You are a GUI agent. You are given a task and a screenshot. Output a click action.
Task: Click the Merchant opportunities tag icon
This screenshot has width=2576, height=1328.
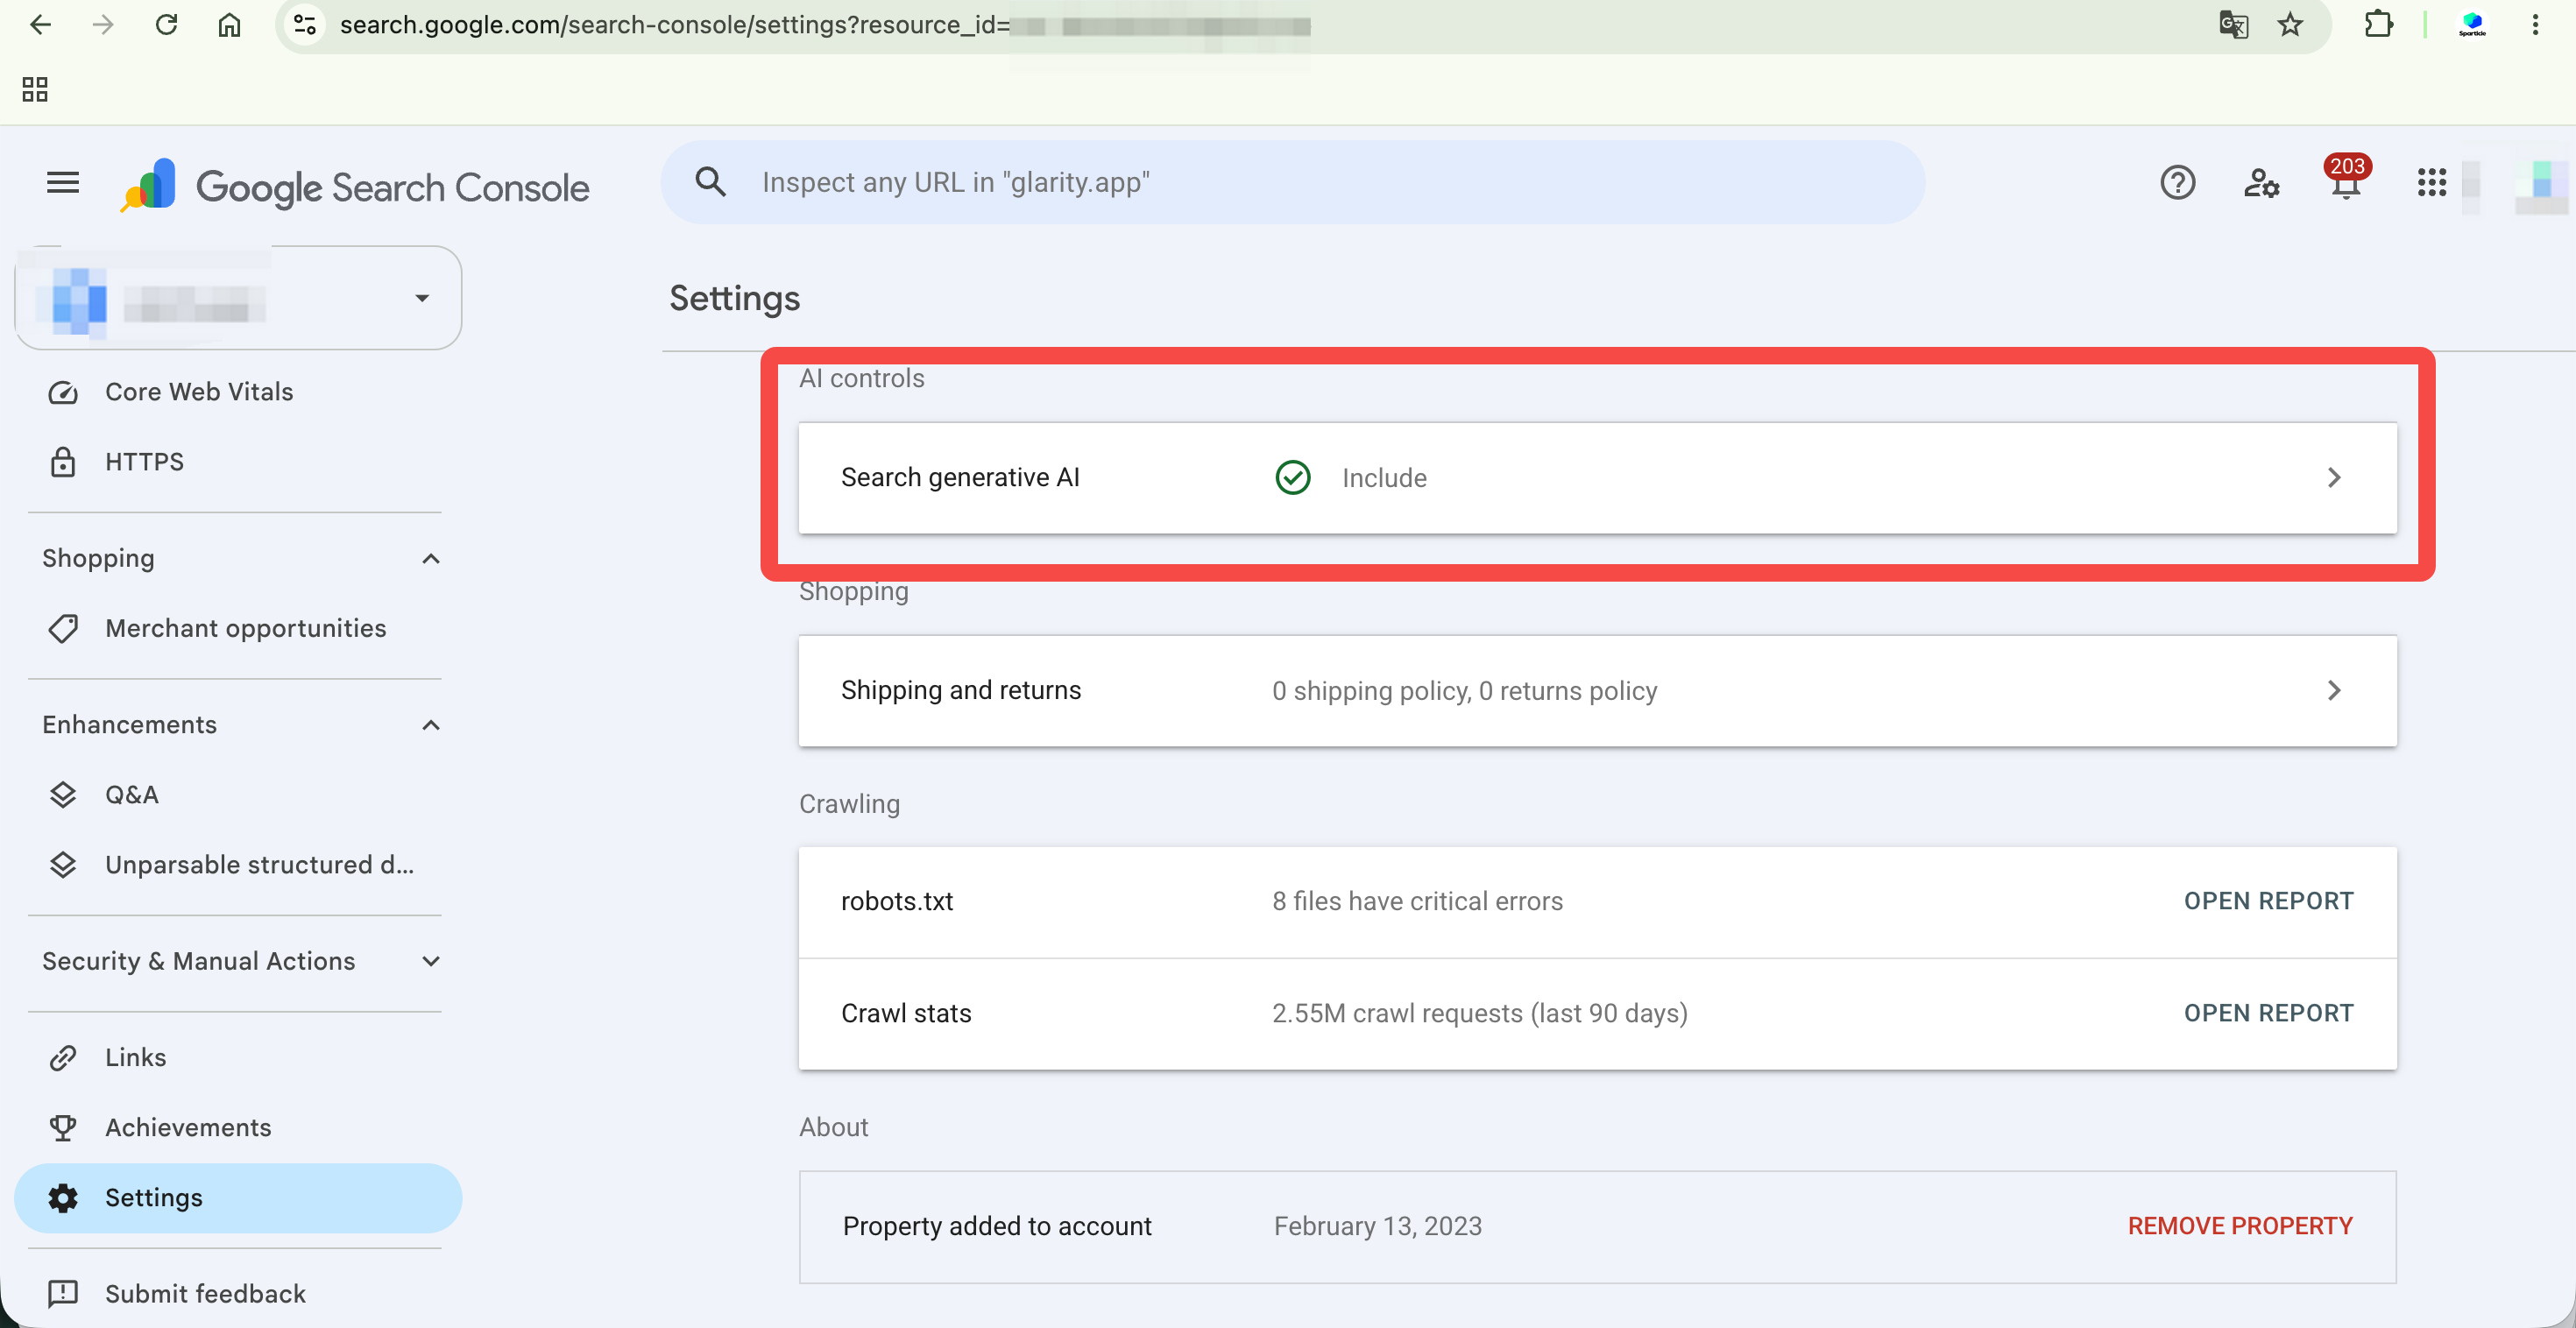63,628
